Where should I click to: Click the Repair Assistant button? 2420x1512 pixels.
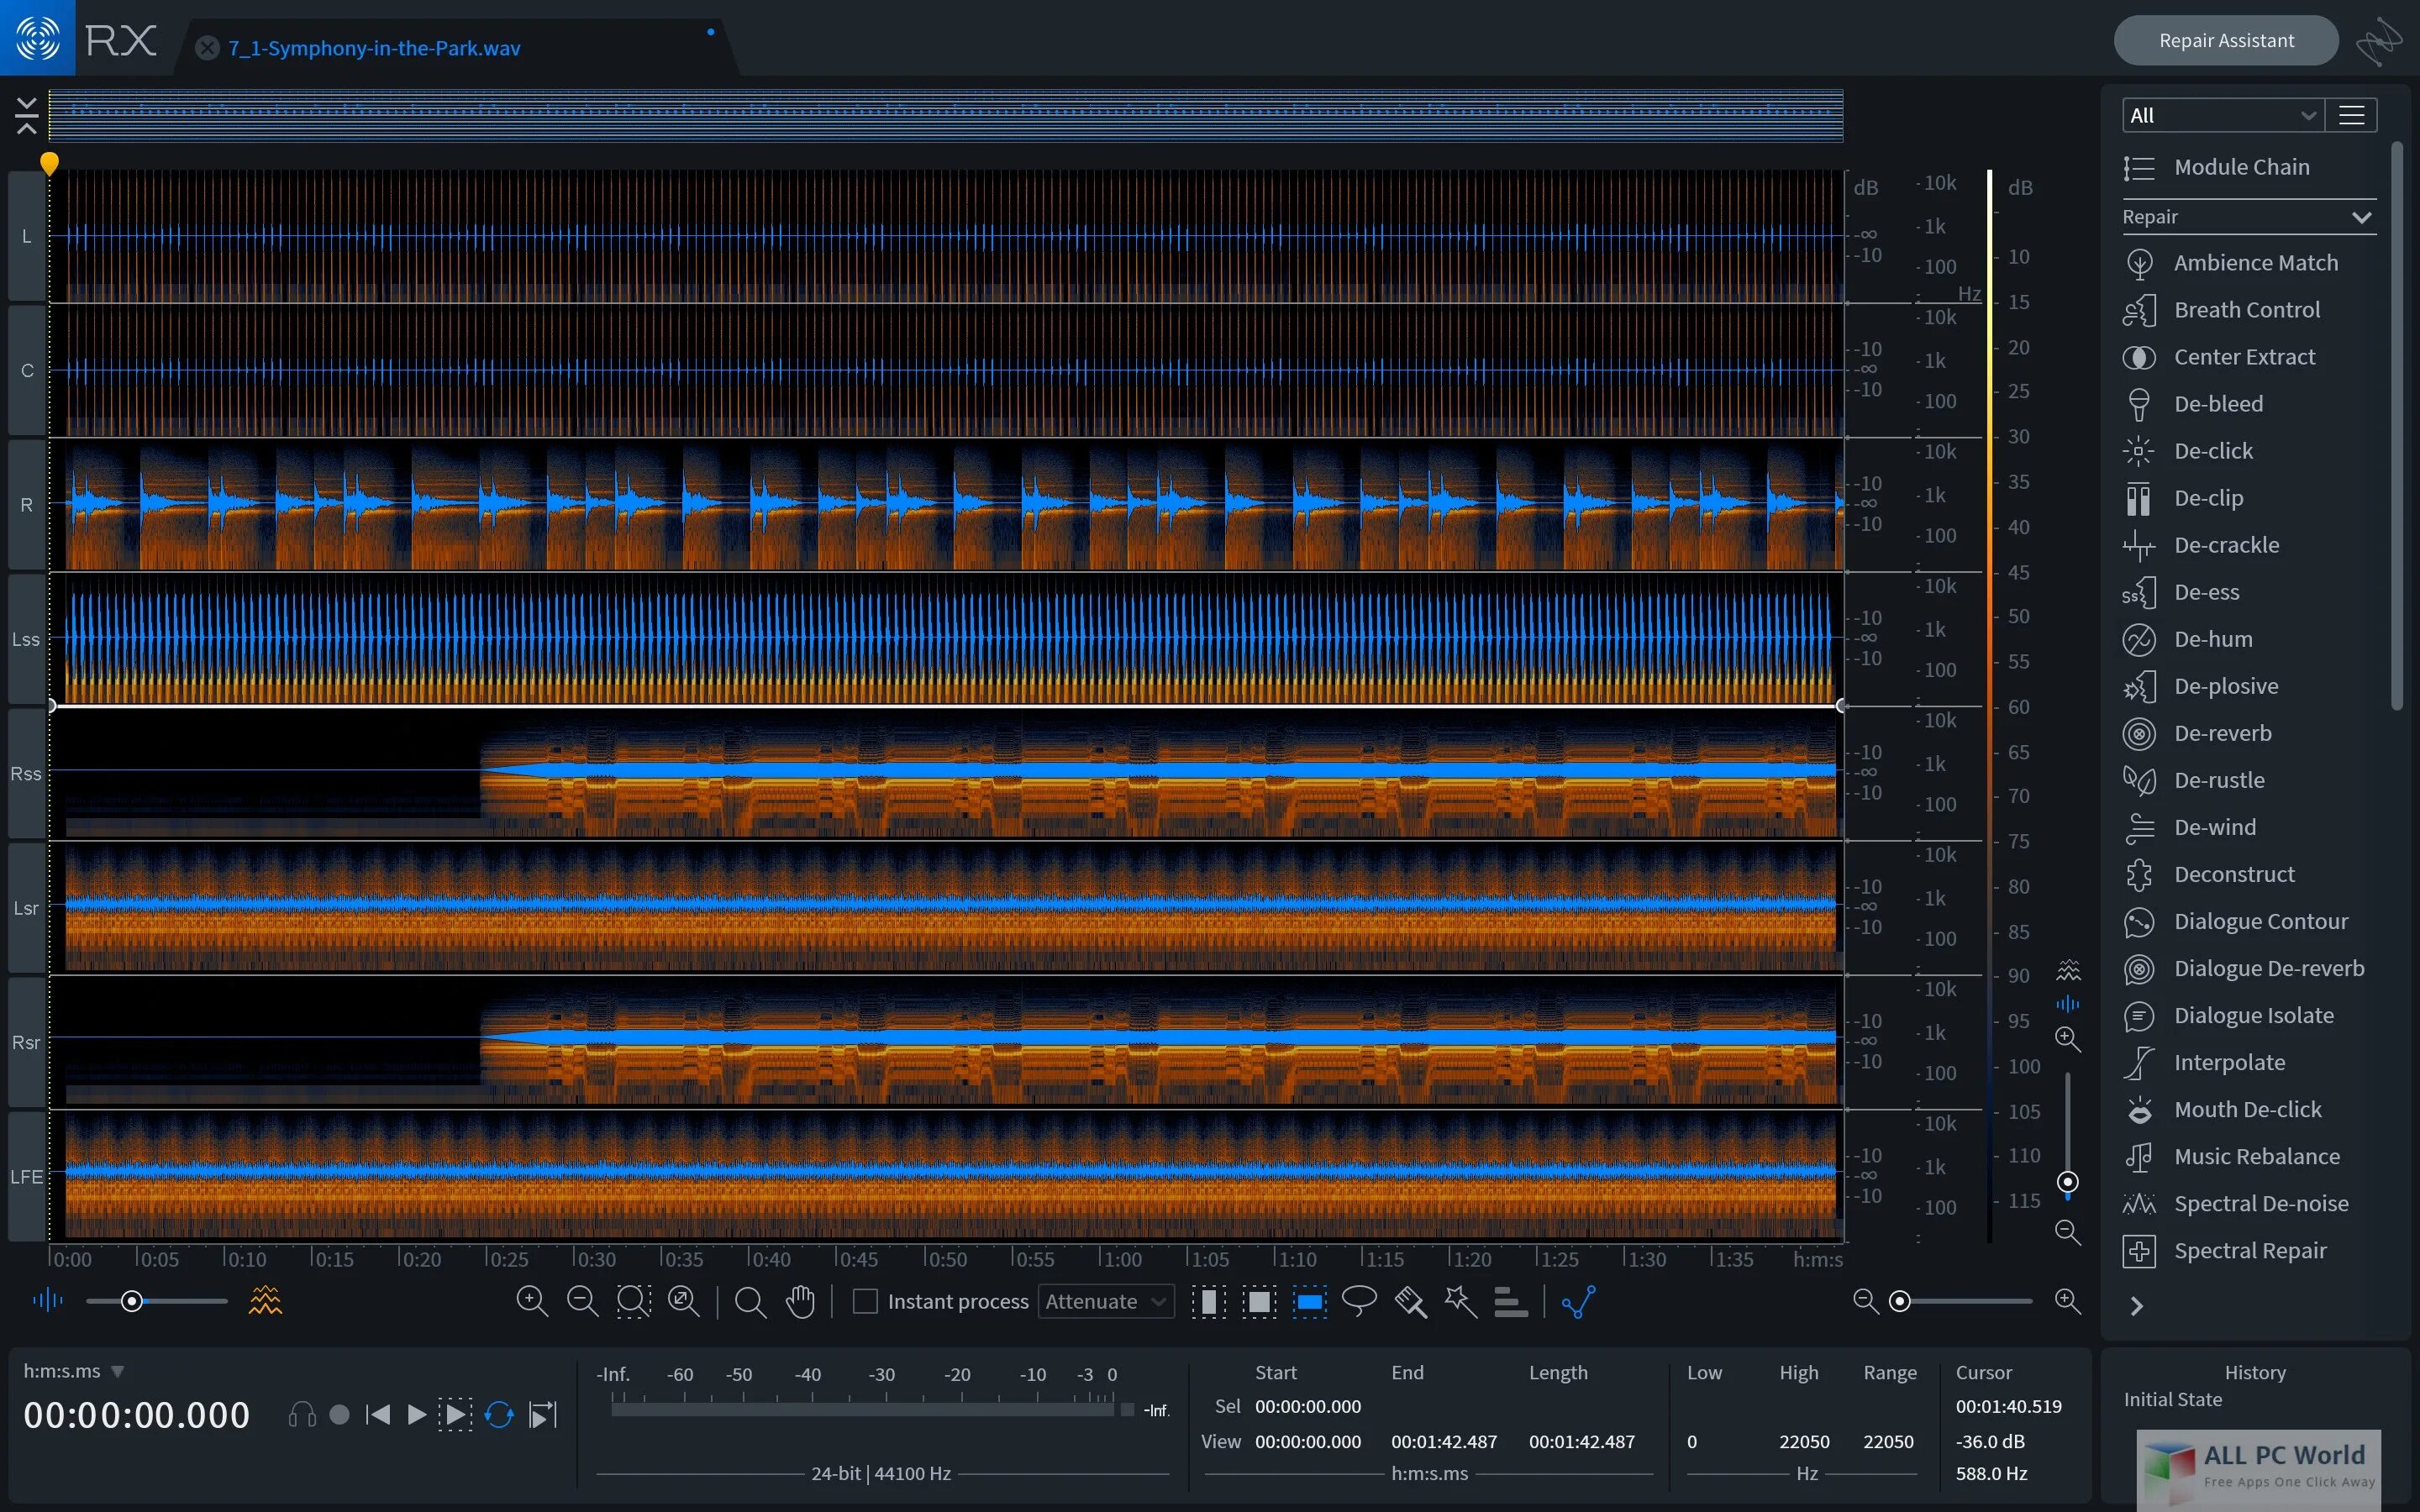point(2225,37)
